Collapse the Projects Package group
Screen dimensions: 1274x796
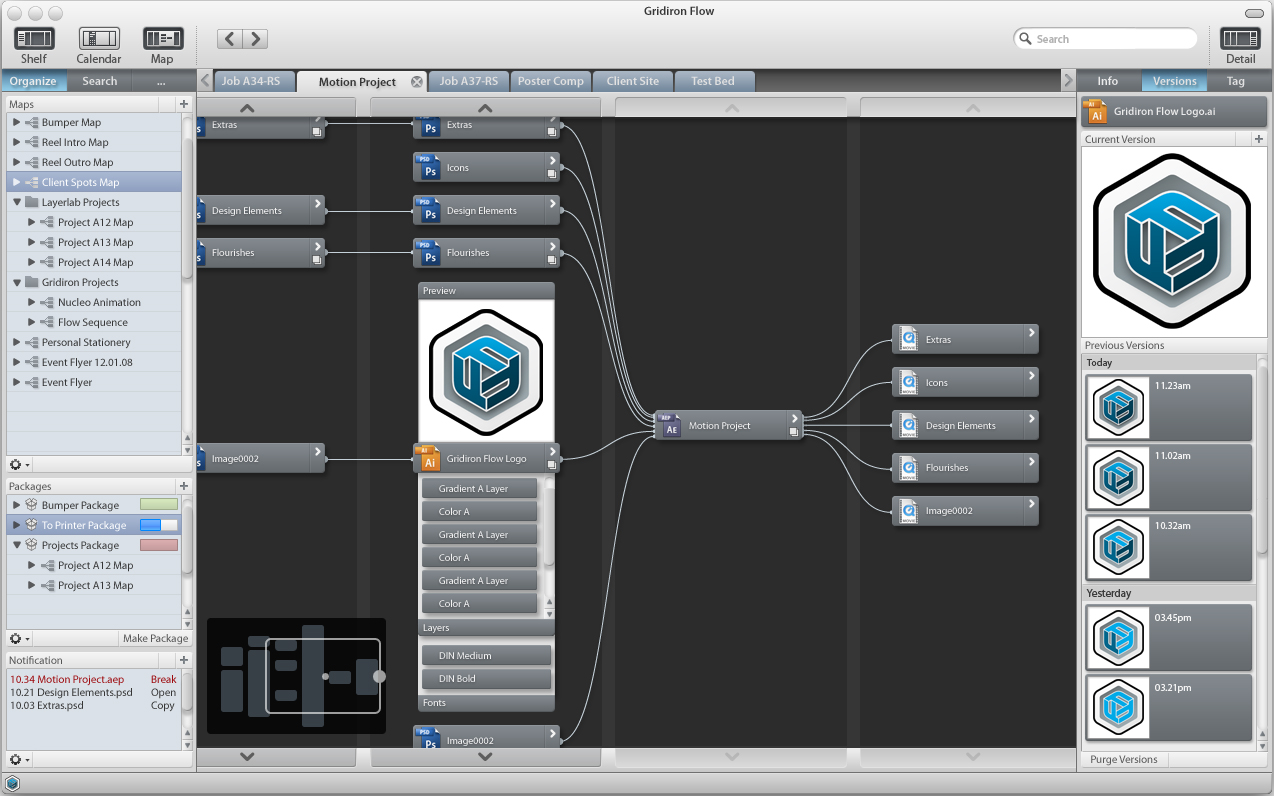tap(17, 545)
